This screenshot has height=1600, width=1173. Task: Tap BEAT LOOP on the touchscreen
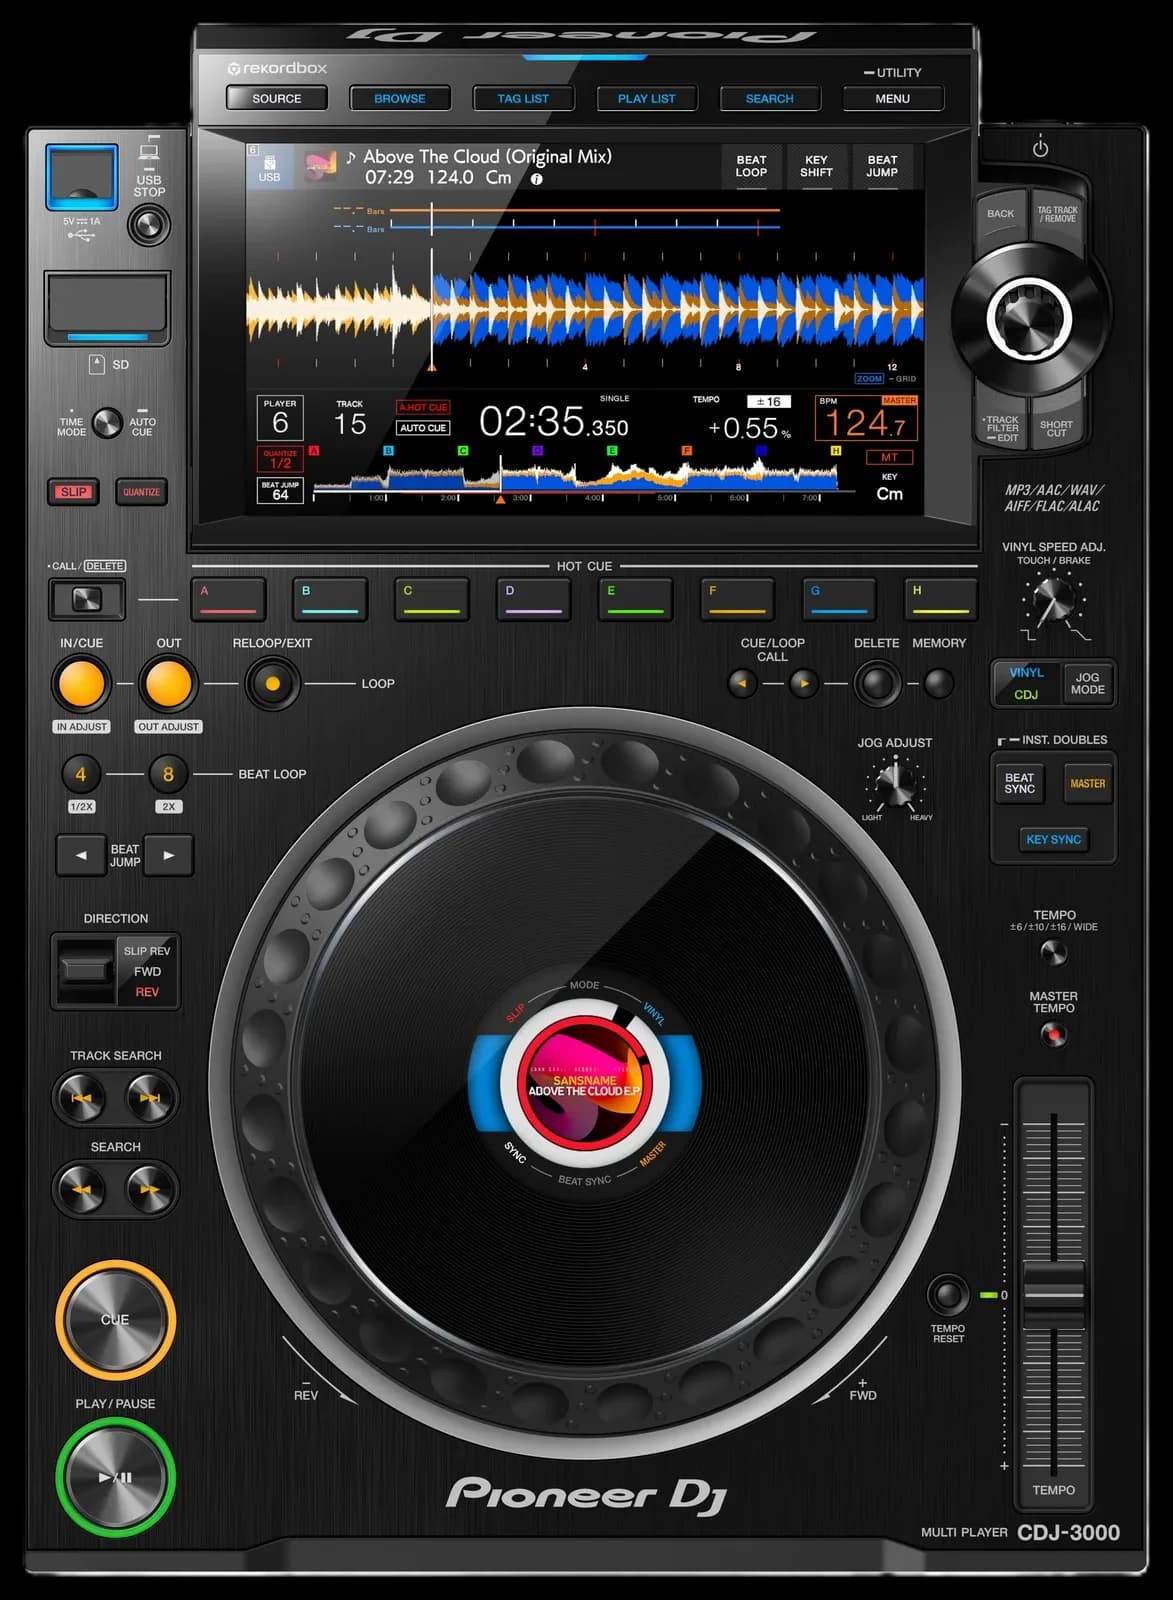[751, 166]
